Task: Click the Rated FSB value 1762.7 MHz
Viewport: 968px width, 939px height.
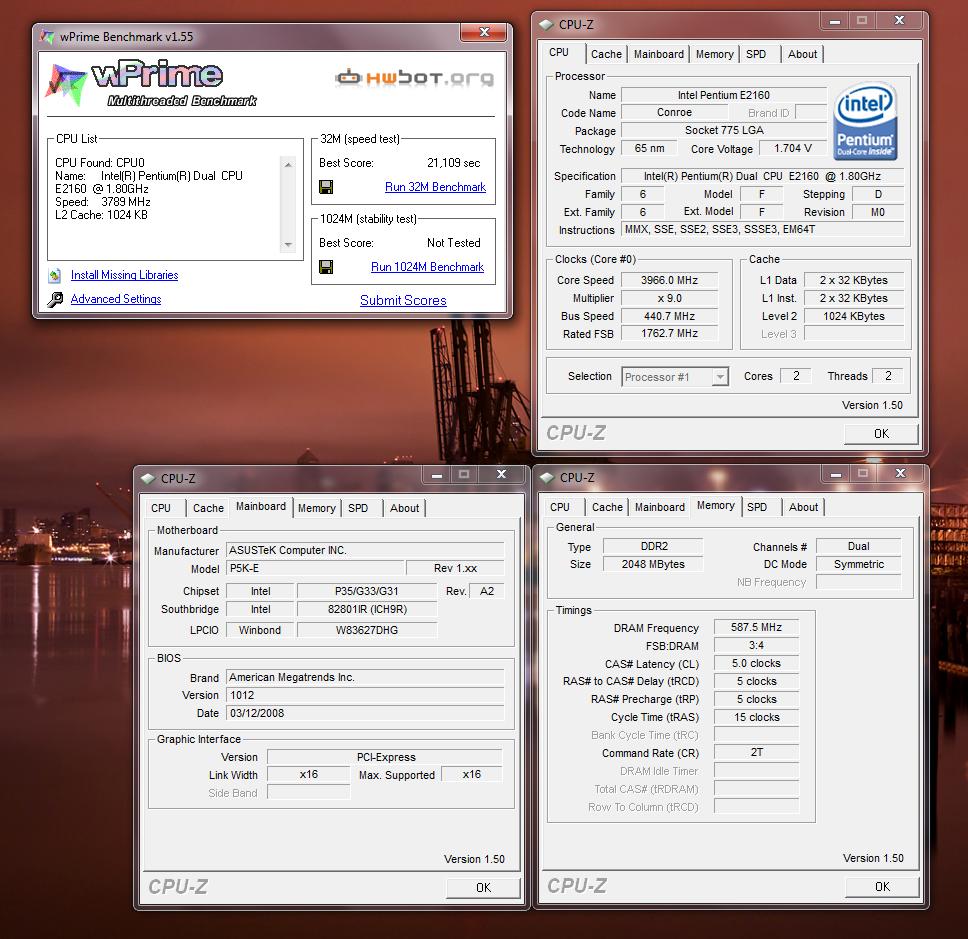Action: [669, 333]
